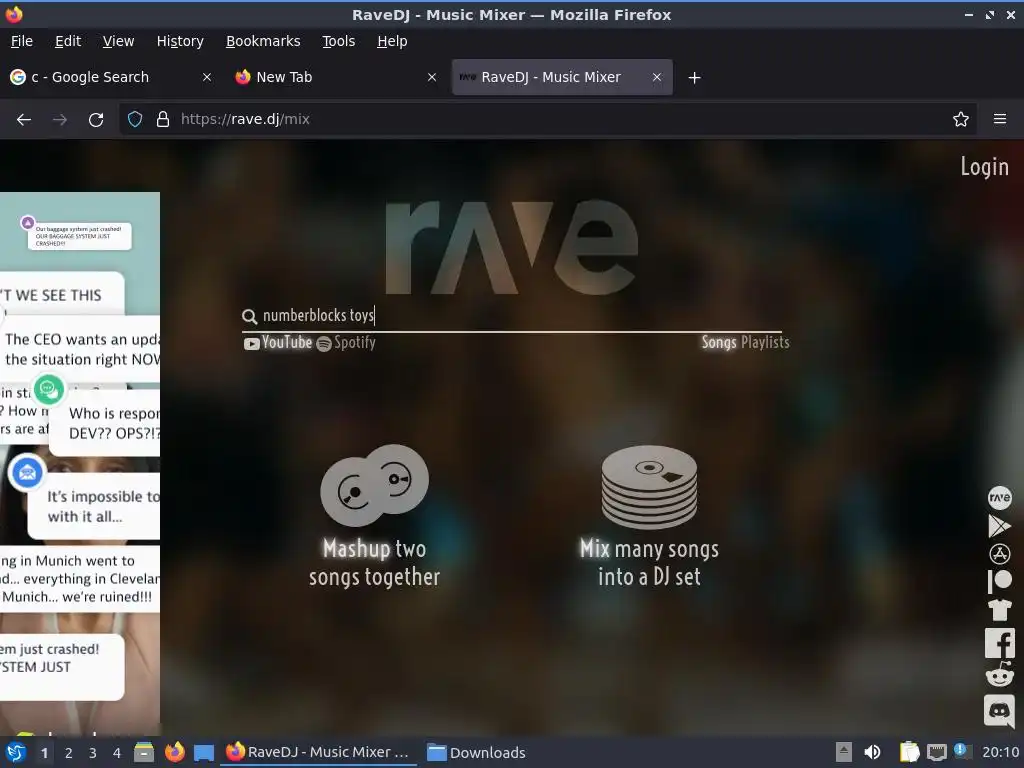Close the Google Search tab
The image size is (1024, 768).
206,77
